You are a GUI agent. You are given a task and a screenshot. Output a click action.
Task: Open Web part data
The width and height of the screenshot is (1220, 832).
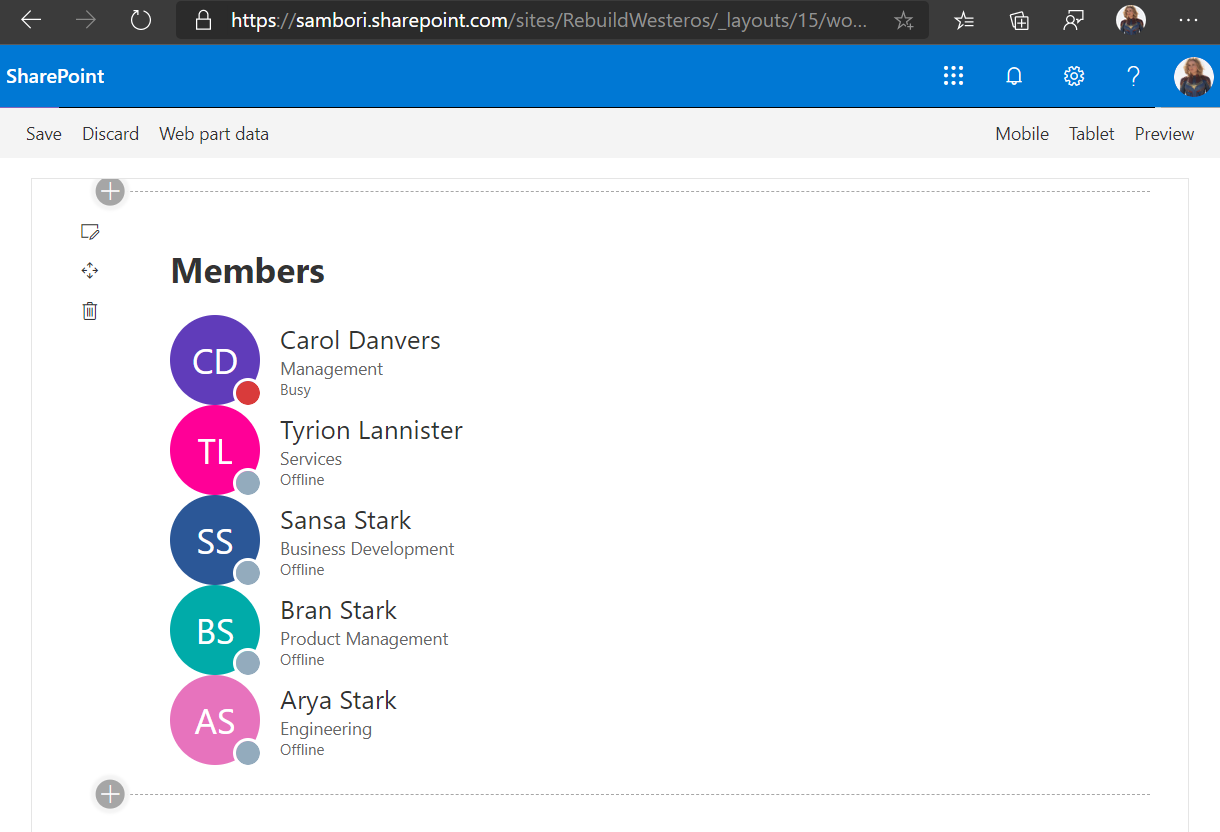coord(214,134)
